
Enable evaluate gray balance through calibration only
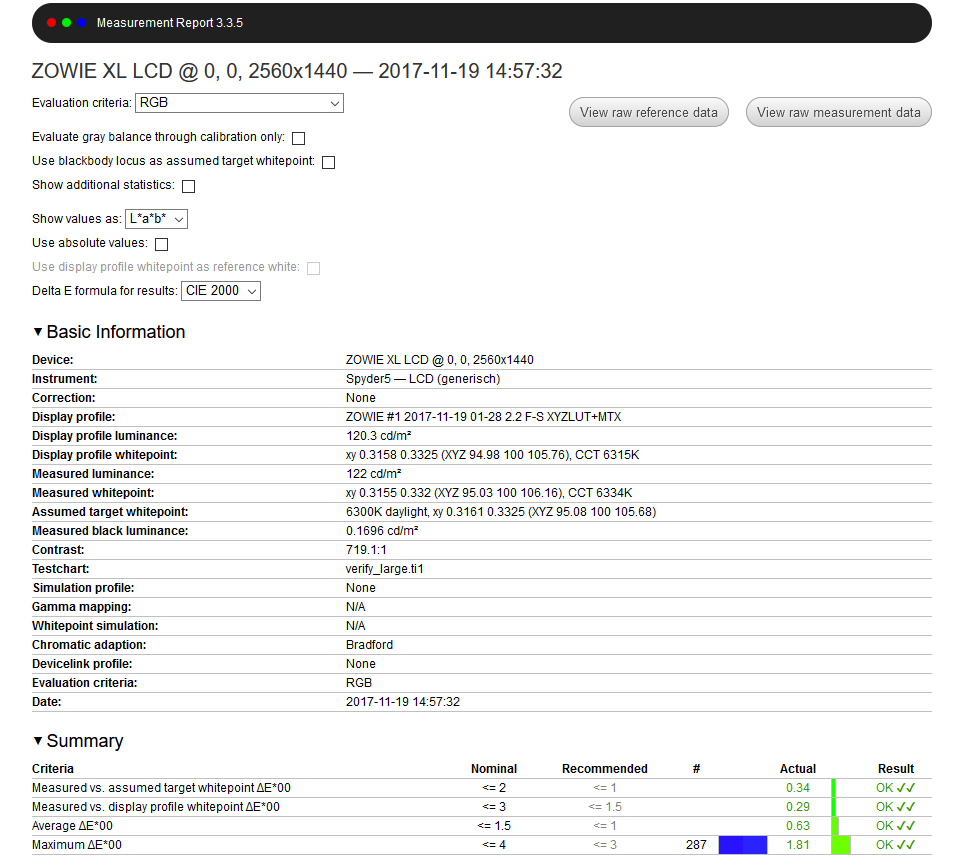pos(298,138)
